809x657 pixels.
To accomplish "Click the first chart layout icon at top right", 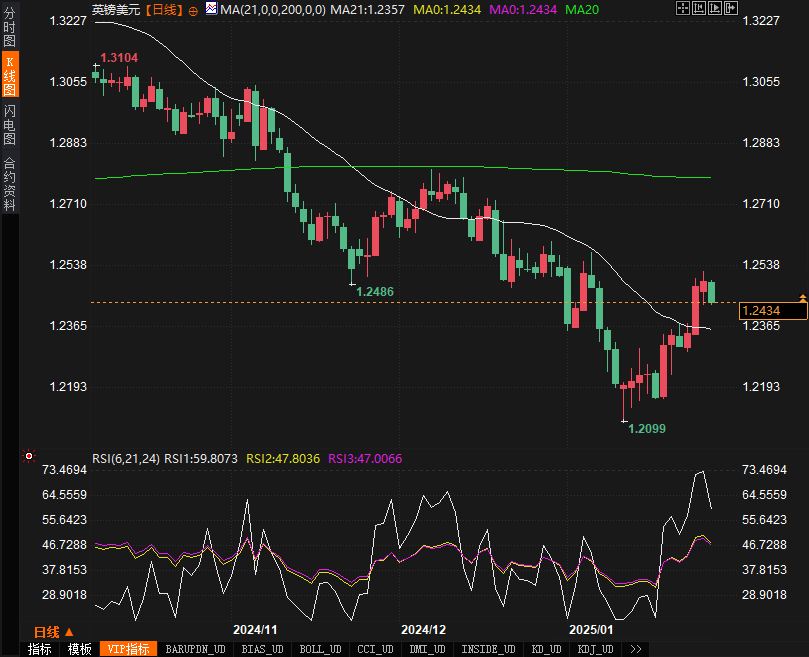I will (683, 9).
